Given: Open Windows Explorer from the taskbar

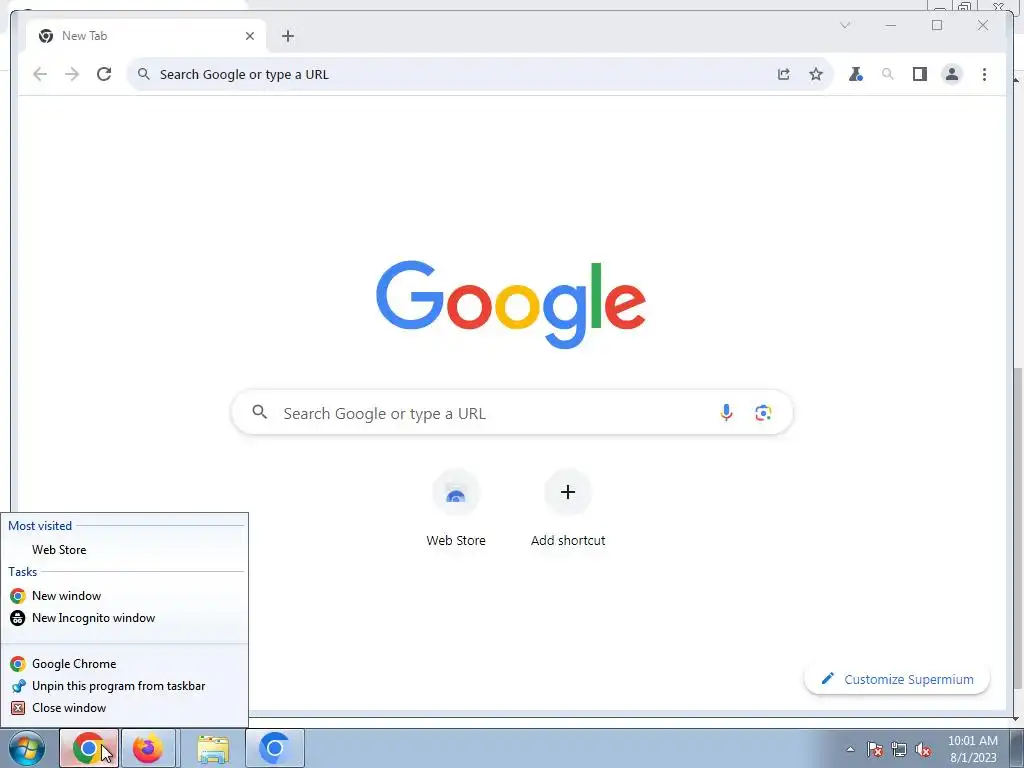Looking at the screenshot, I should tap(213, 748).
